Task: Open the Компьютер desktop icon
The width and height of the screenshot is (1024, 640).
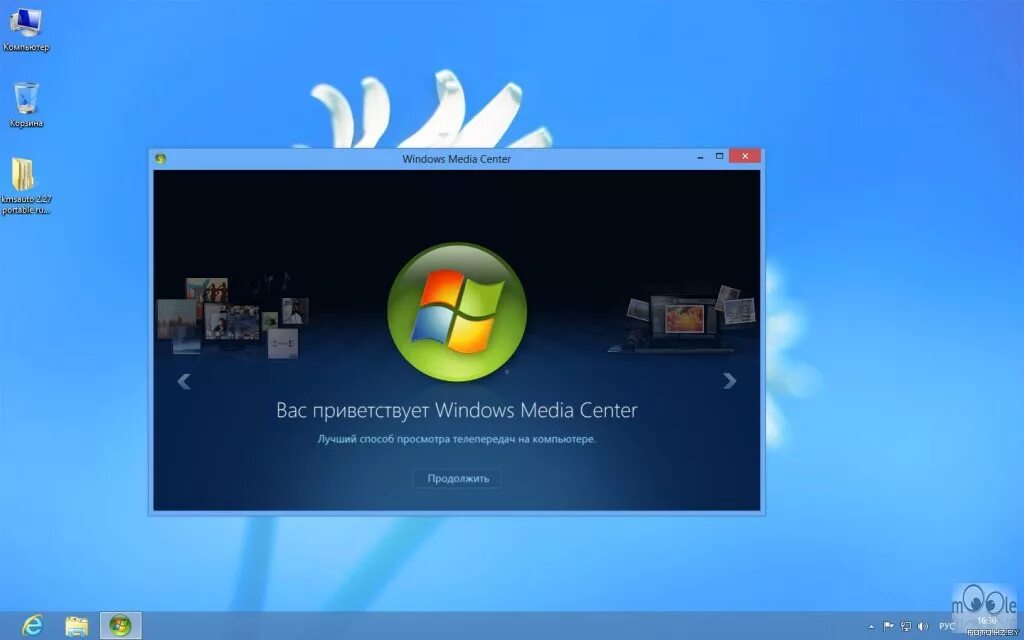Action: [x=25, y=29]
